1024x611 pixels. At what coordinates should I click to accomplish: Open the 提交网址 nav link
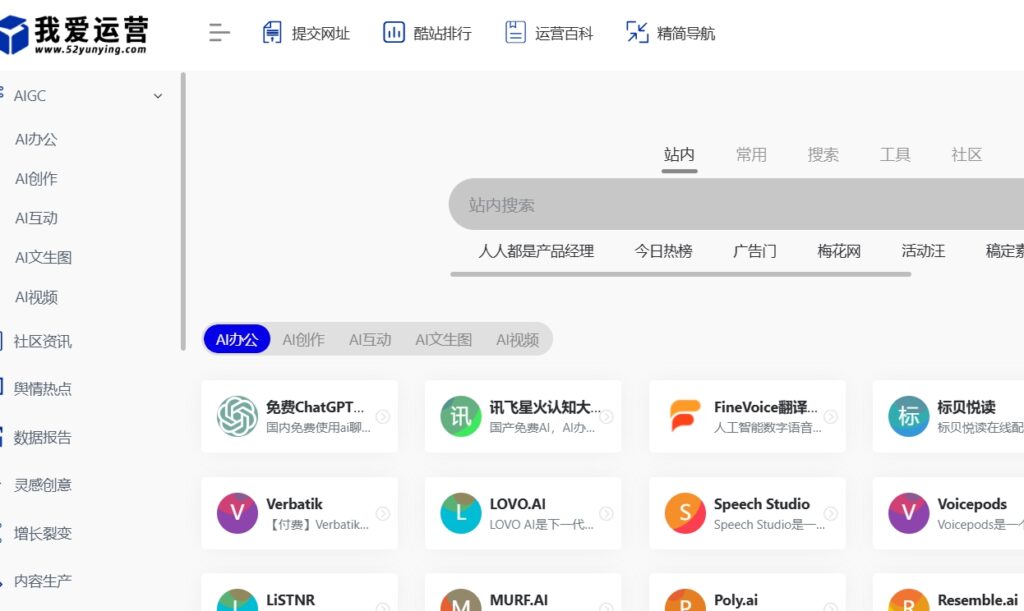(321, 33)
